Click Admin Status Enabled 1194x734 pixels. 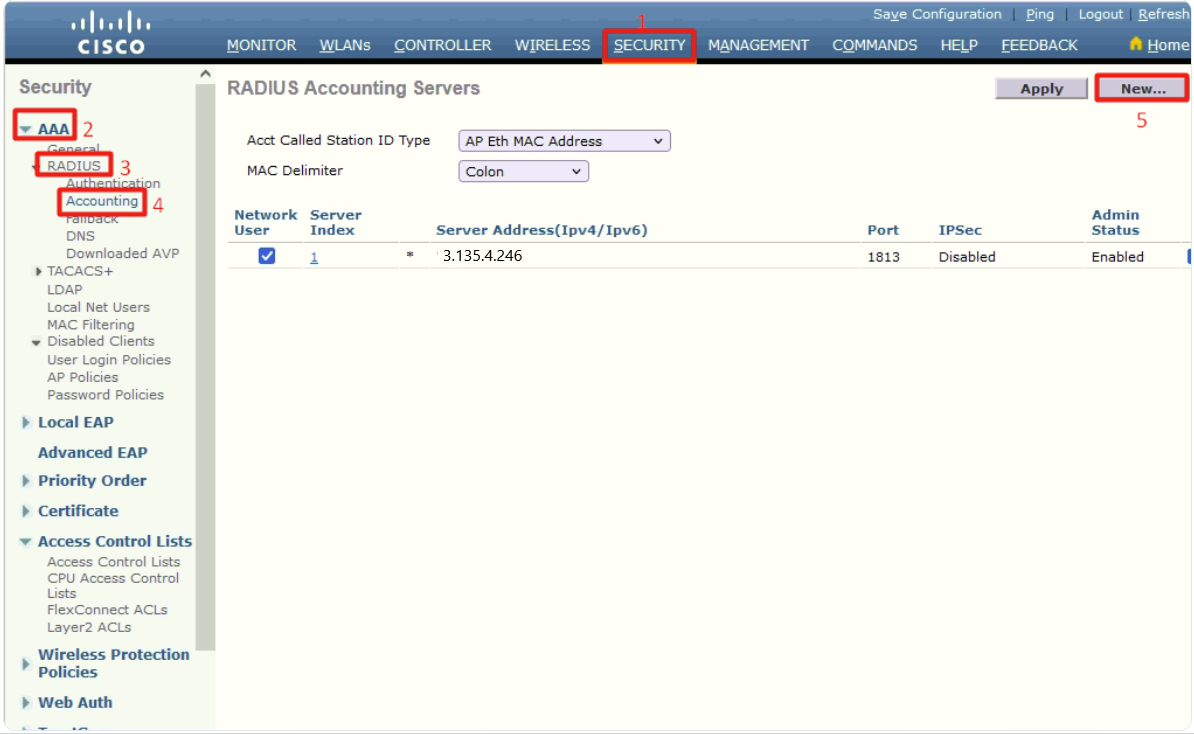(1117, 257)
